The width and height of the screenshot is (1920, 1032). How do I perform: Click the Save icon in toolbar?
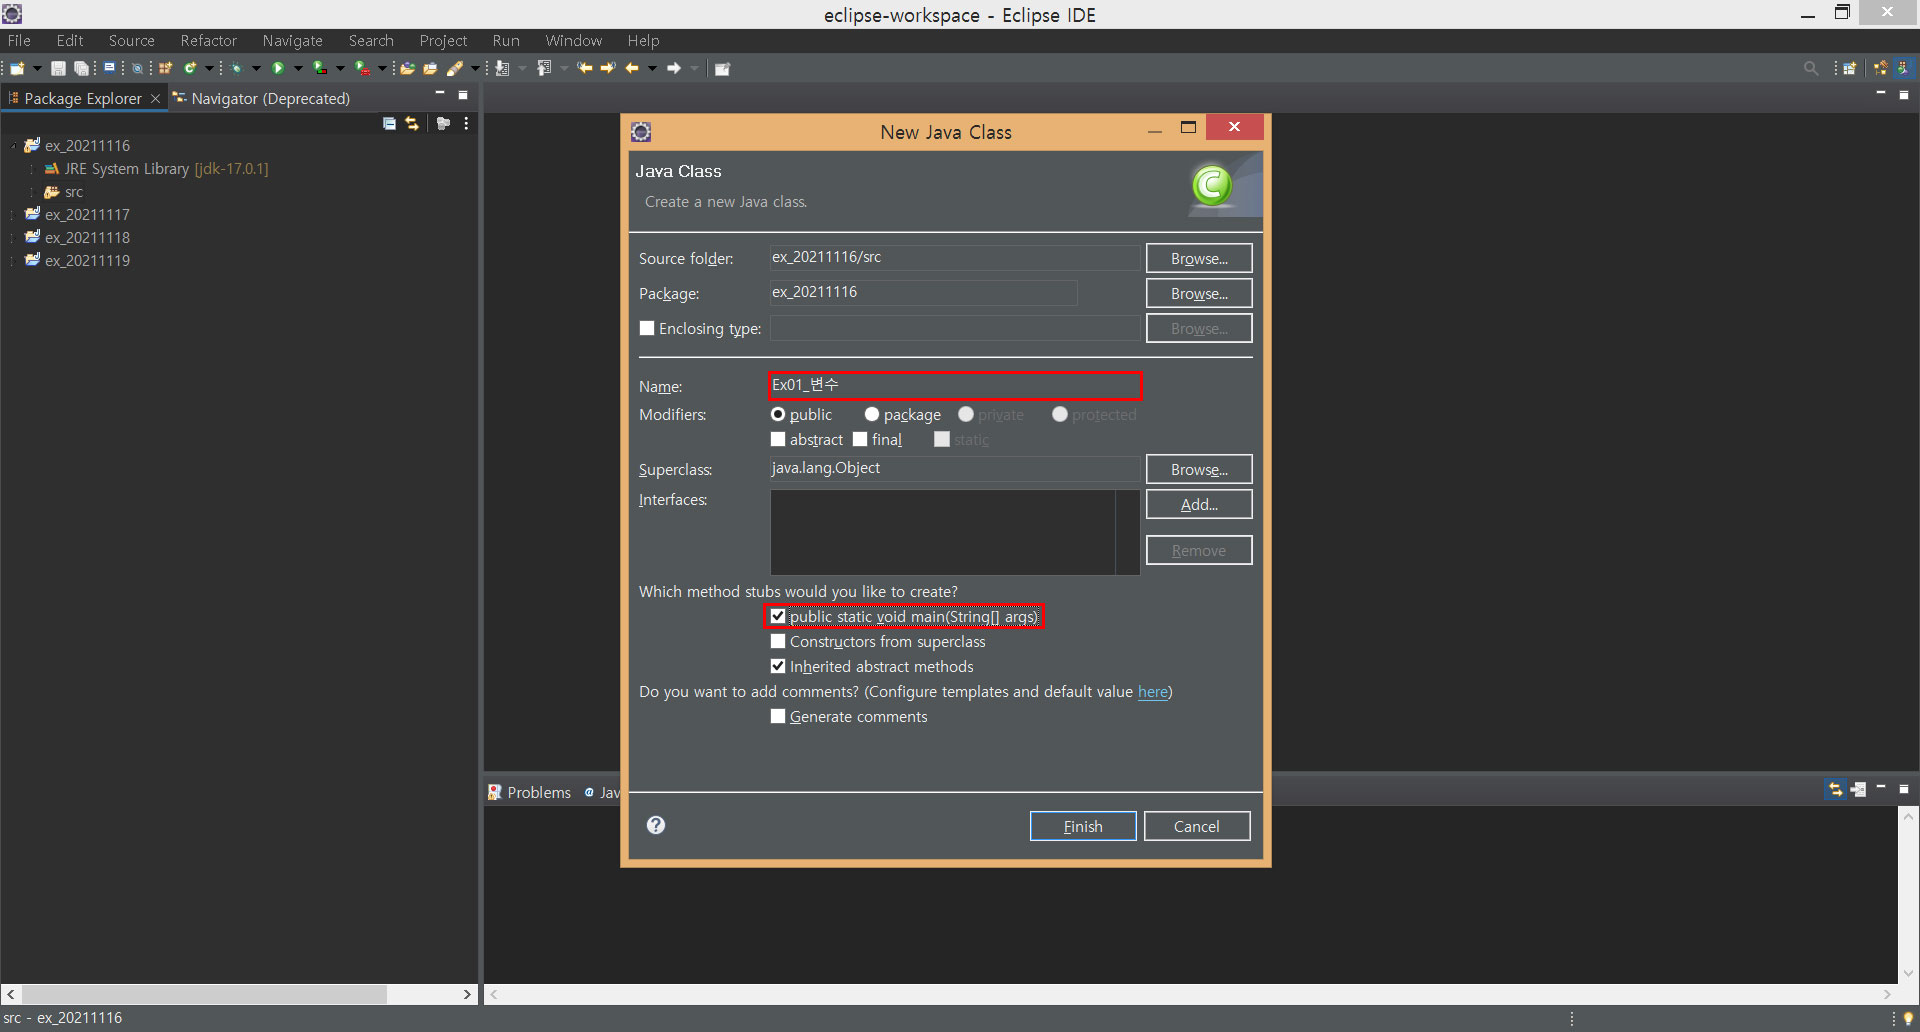(59, 68)
